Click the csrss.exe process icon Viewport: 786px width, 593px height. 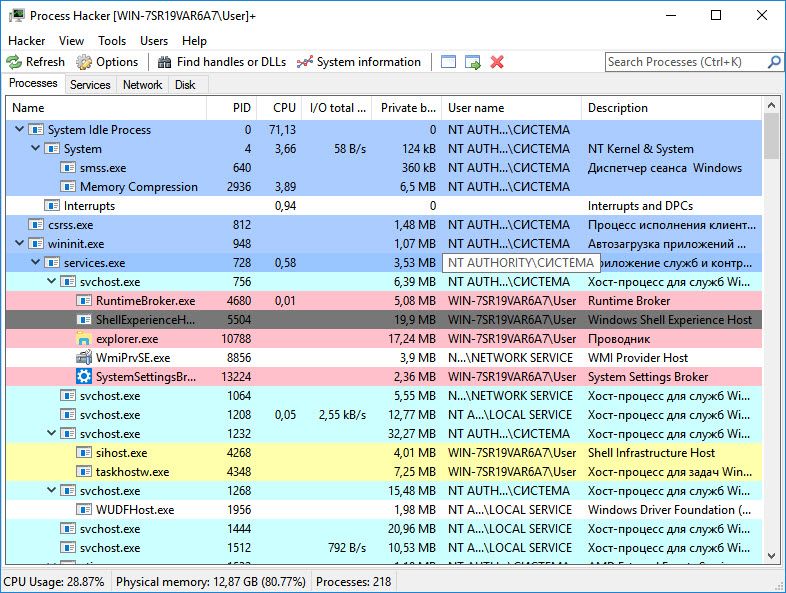(36, 225)
